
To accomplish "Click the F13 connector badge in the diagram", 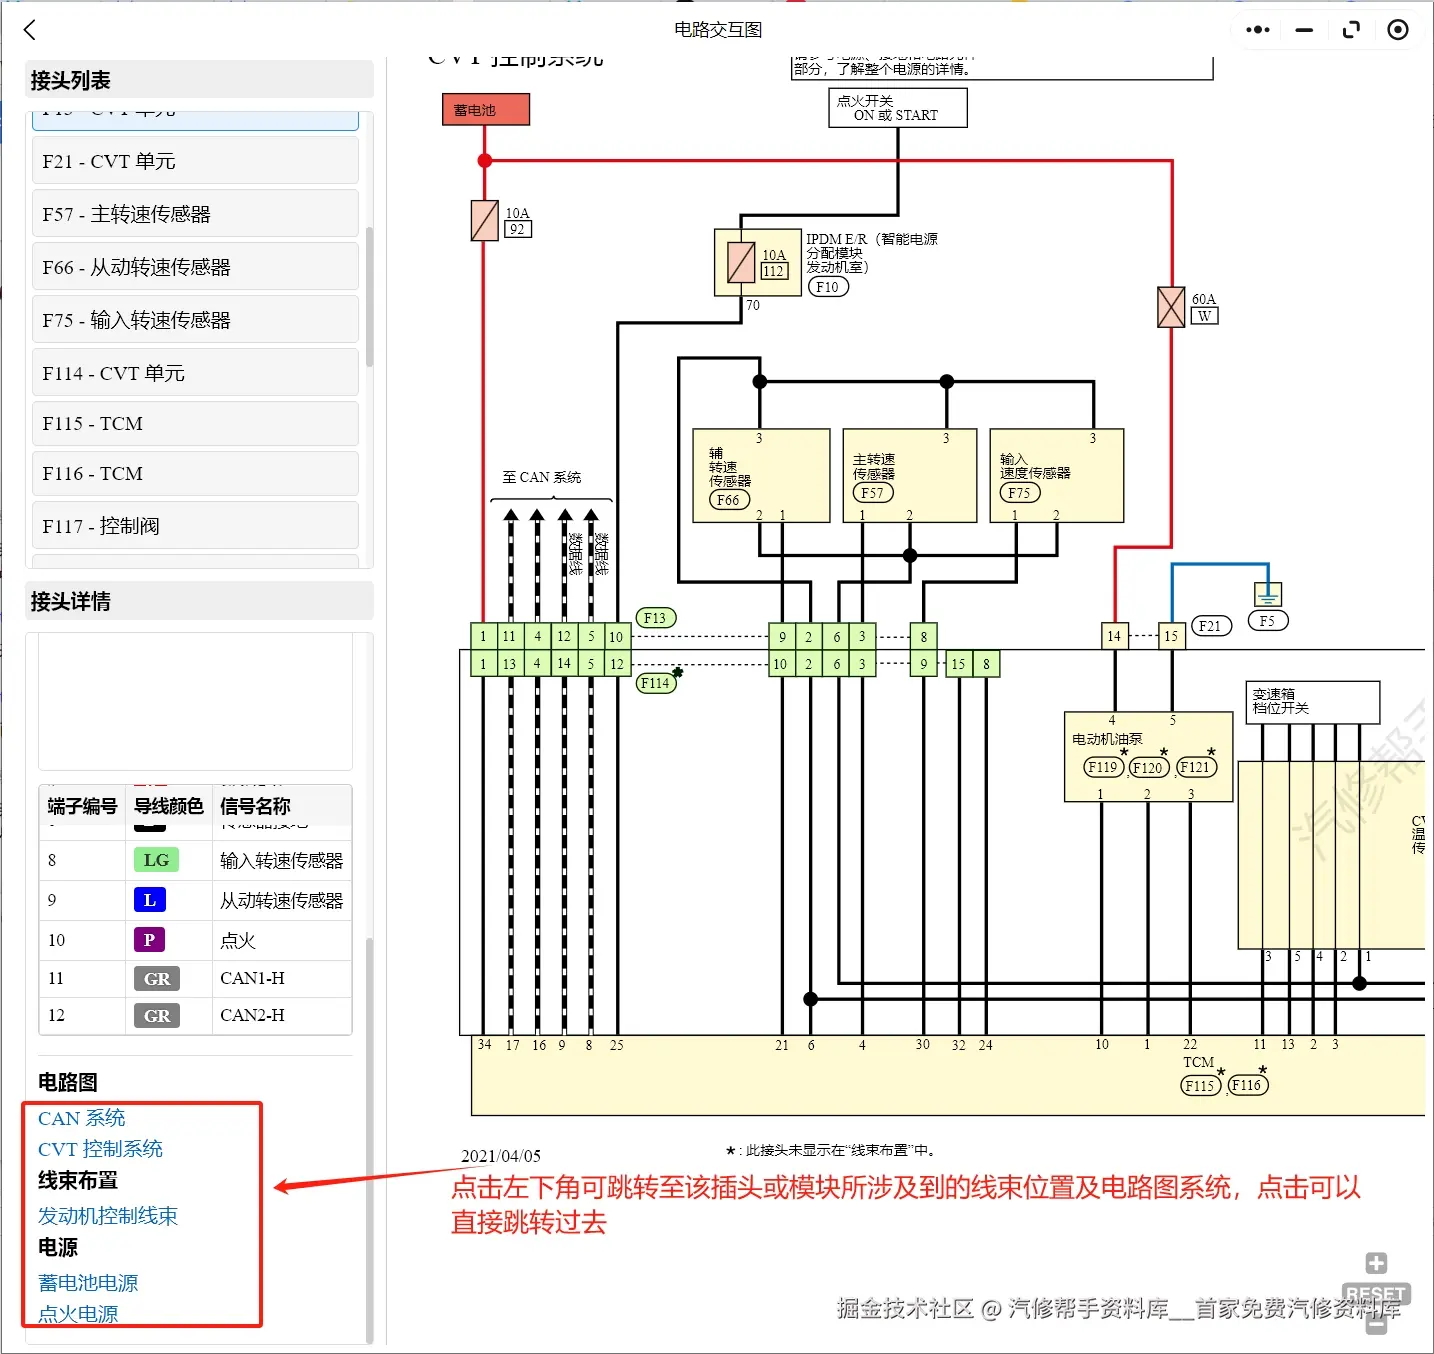I will point(655,618).
